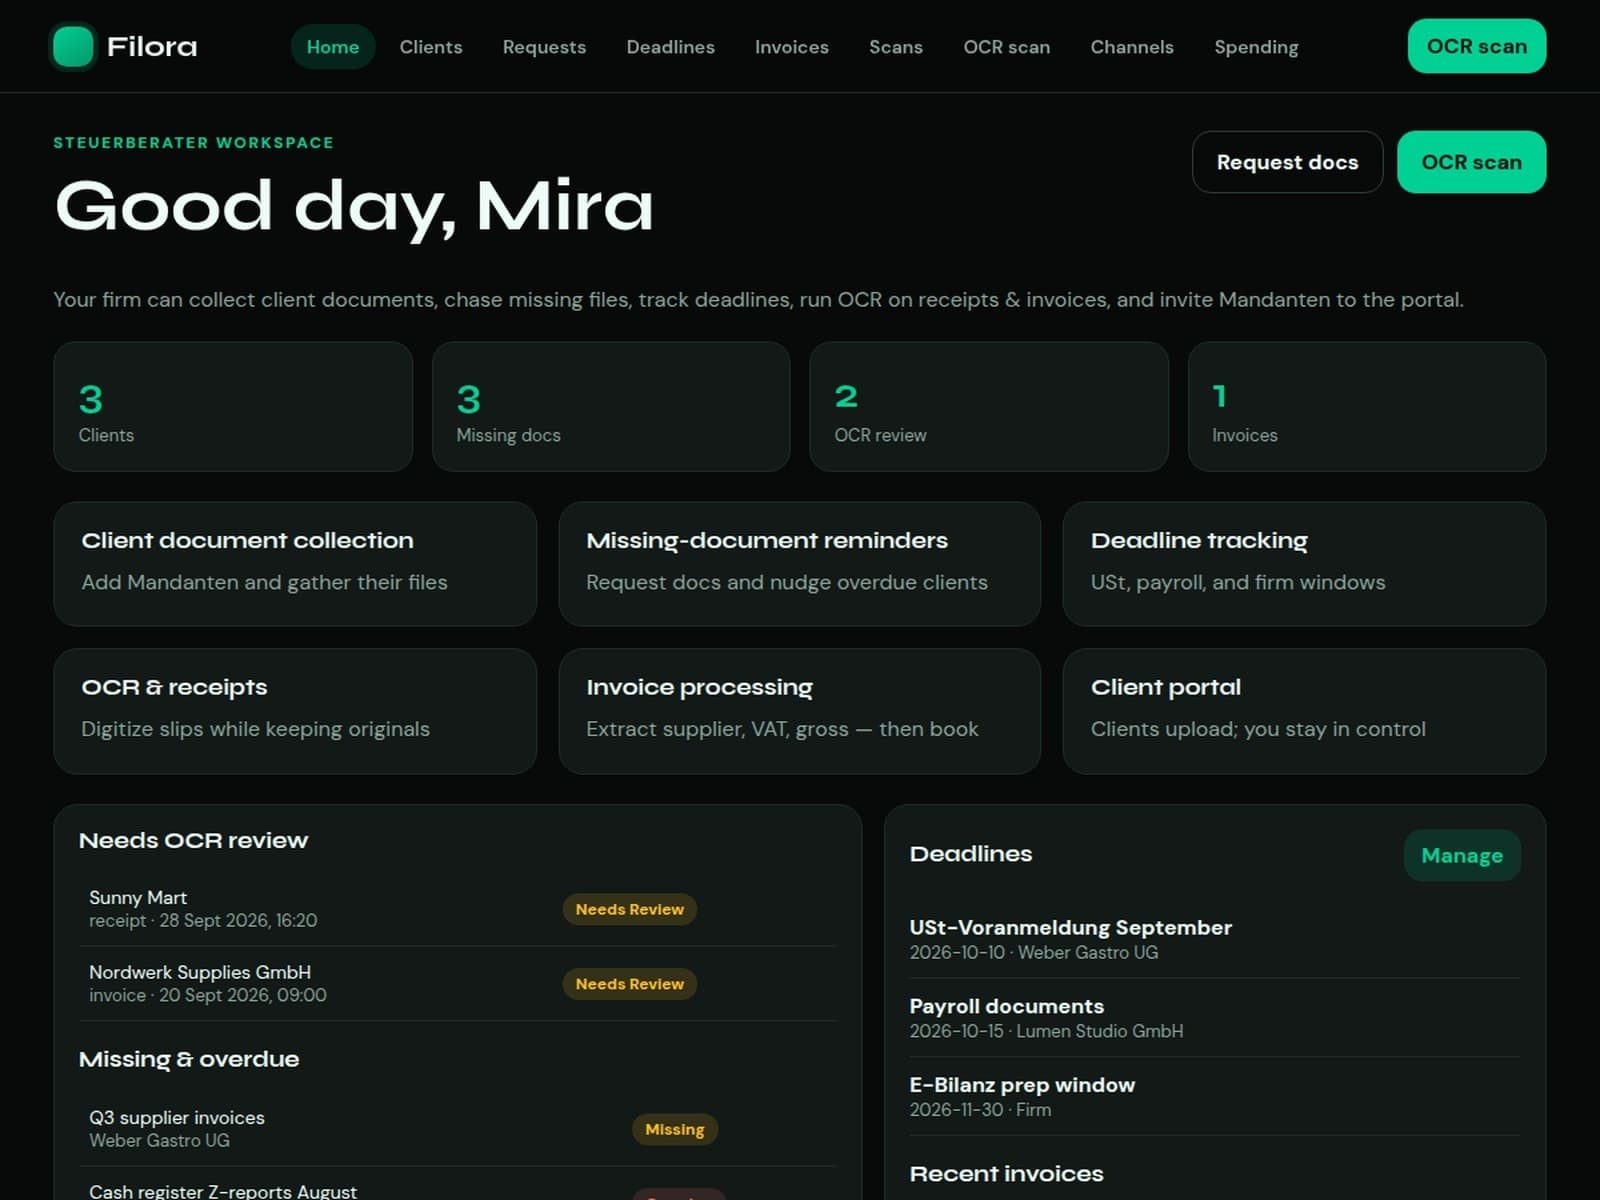Open the Requests nav item
Screen dimensions: 1600x1200
(544, 47)
